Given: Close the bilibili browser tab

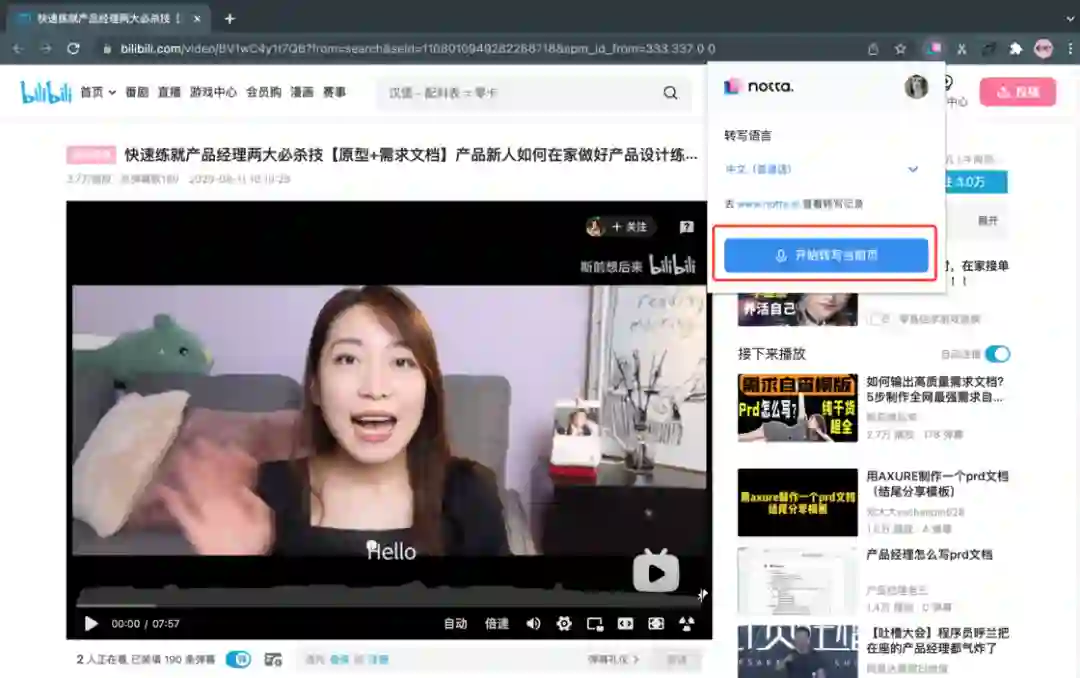Looking at the screenshot, I should [197, 19].
